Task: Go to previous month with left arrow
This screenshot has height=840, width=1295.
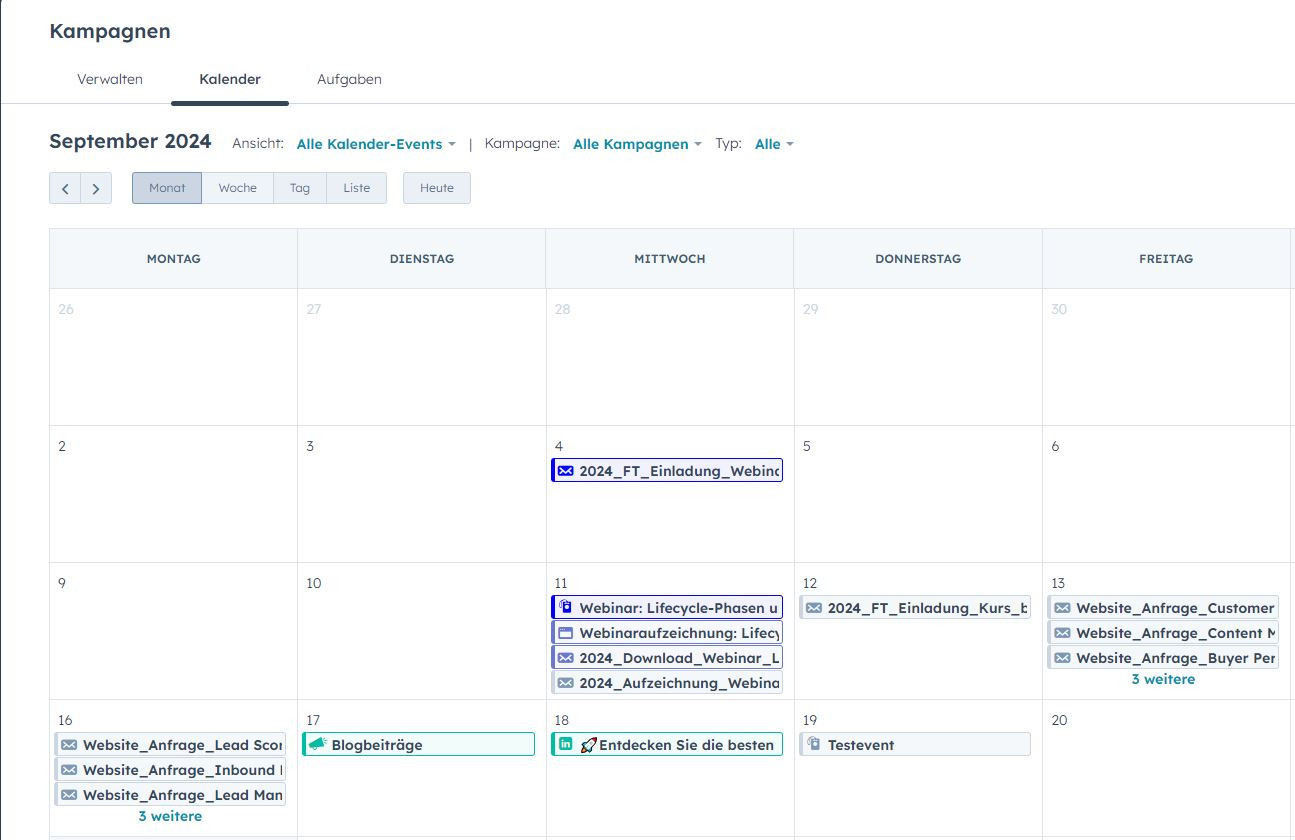Action: click(65, 188)
